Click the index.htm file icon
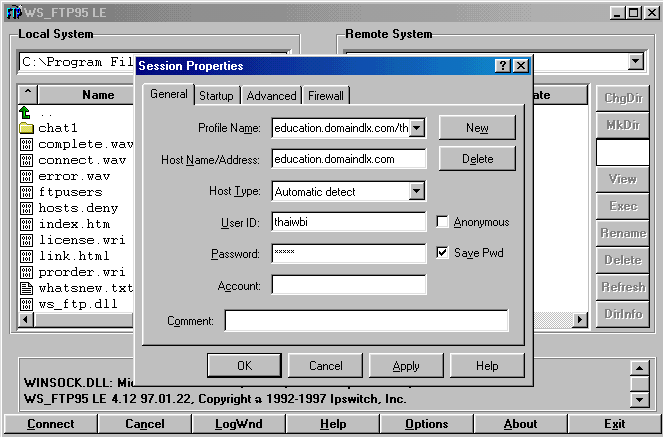663x437 pixels. [26, 224]
